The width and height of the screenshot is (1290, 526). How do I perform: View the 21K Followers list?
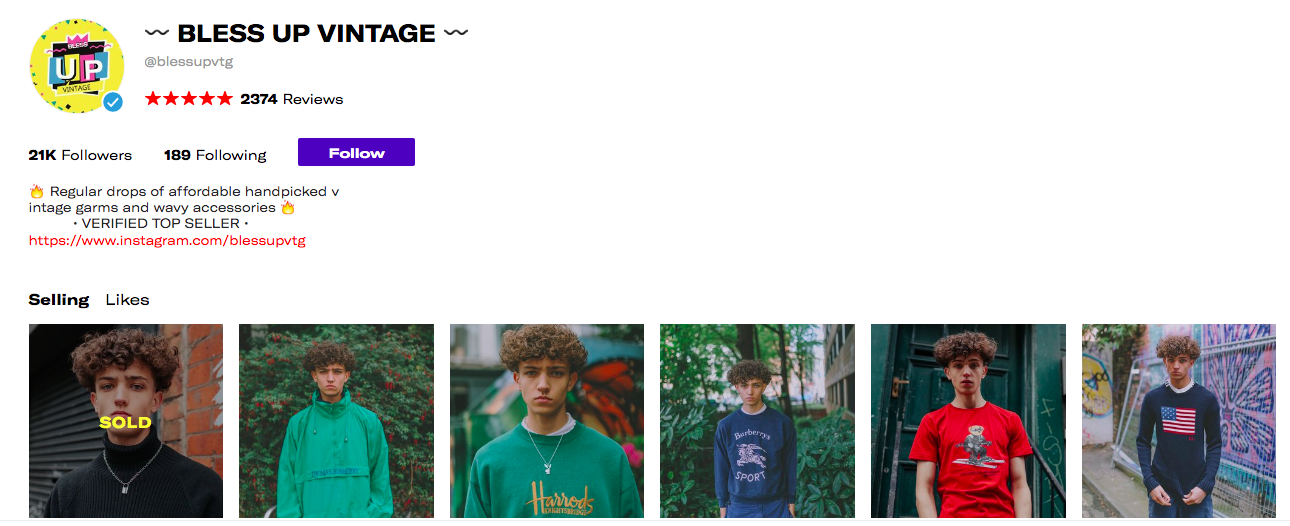(x=80, y=155)
